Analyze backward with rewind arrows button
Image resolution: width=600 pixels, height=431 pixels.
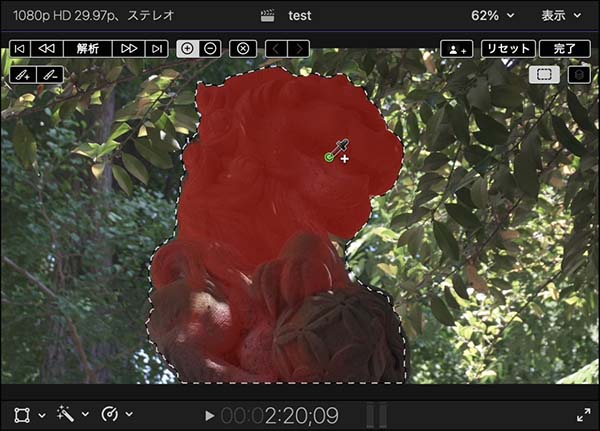click(47, 49)
